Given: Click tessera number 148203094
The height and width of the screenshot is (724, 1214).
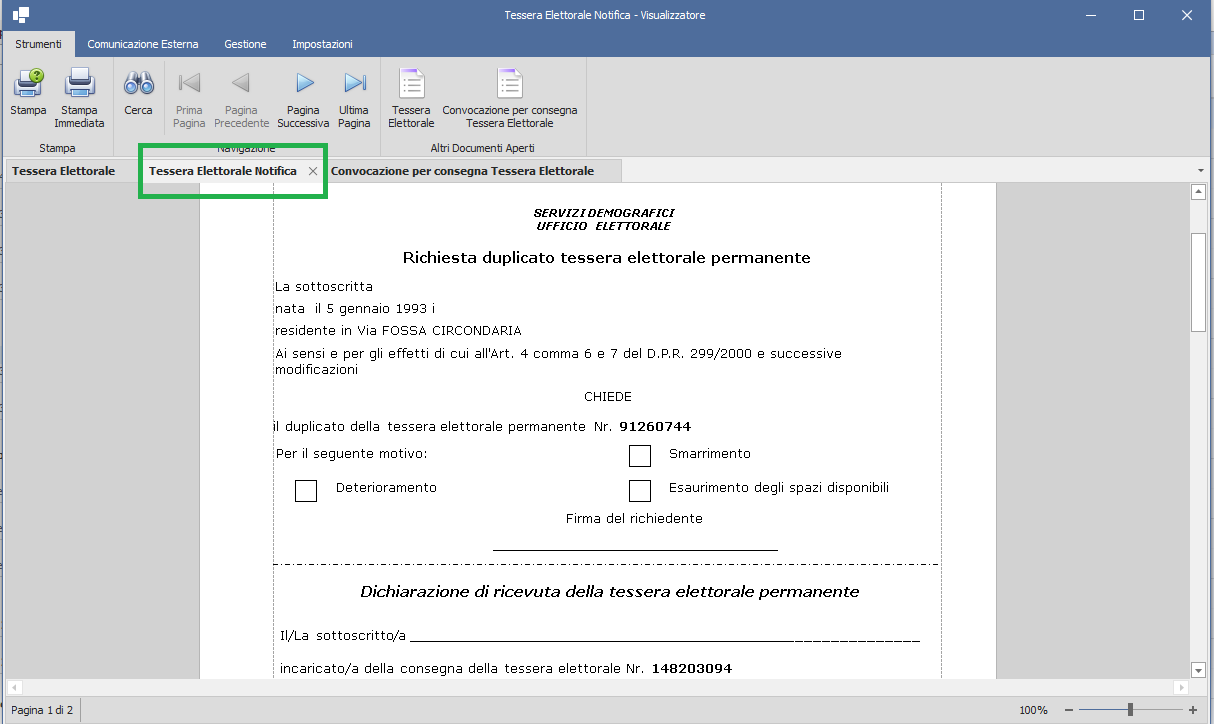Looking at the screenshot, I should click(x=692, y=668).
